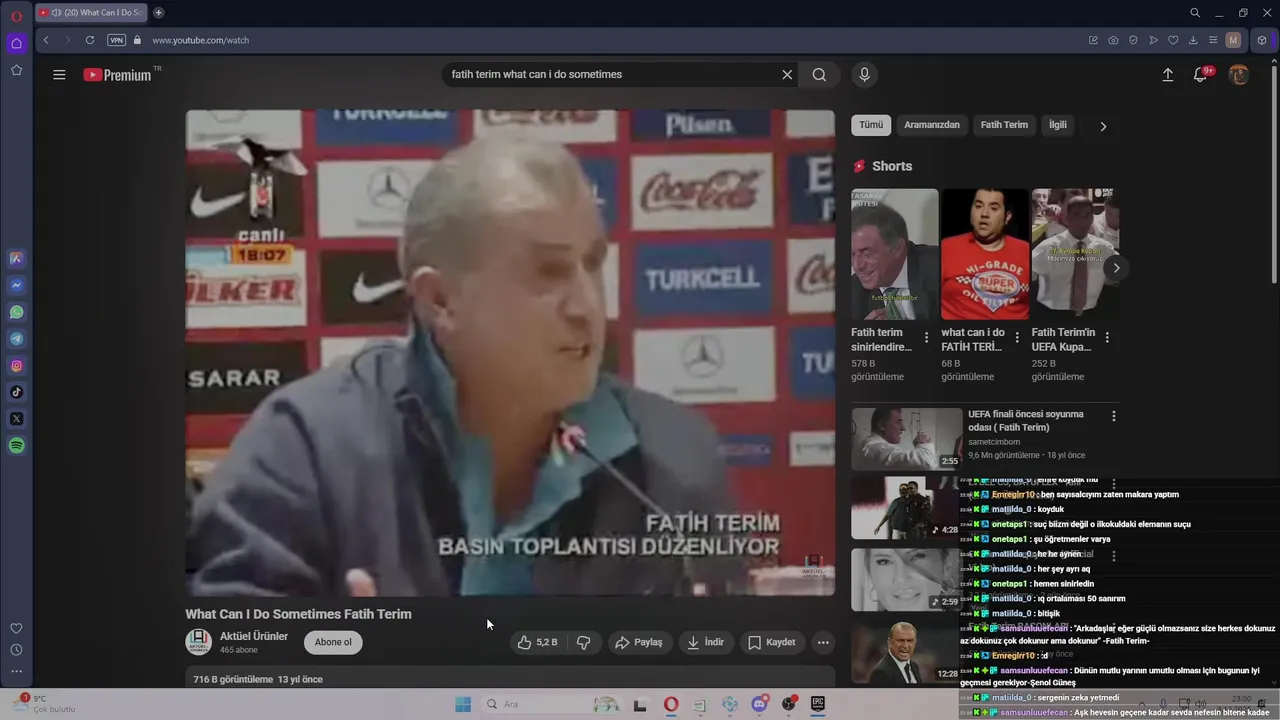The image size is (1280, 720).
Task: Select the Fatih Terim filter chip
Action: (x=1004, y=125)
